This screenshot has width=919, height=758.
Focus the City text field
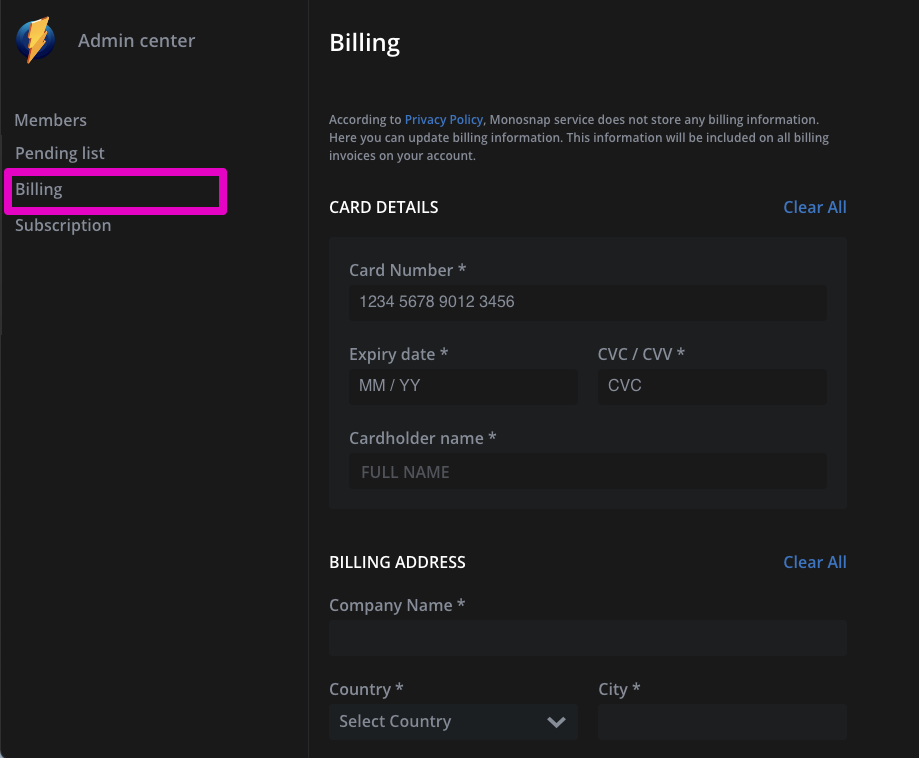(721, 722)
